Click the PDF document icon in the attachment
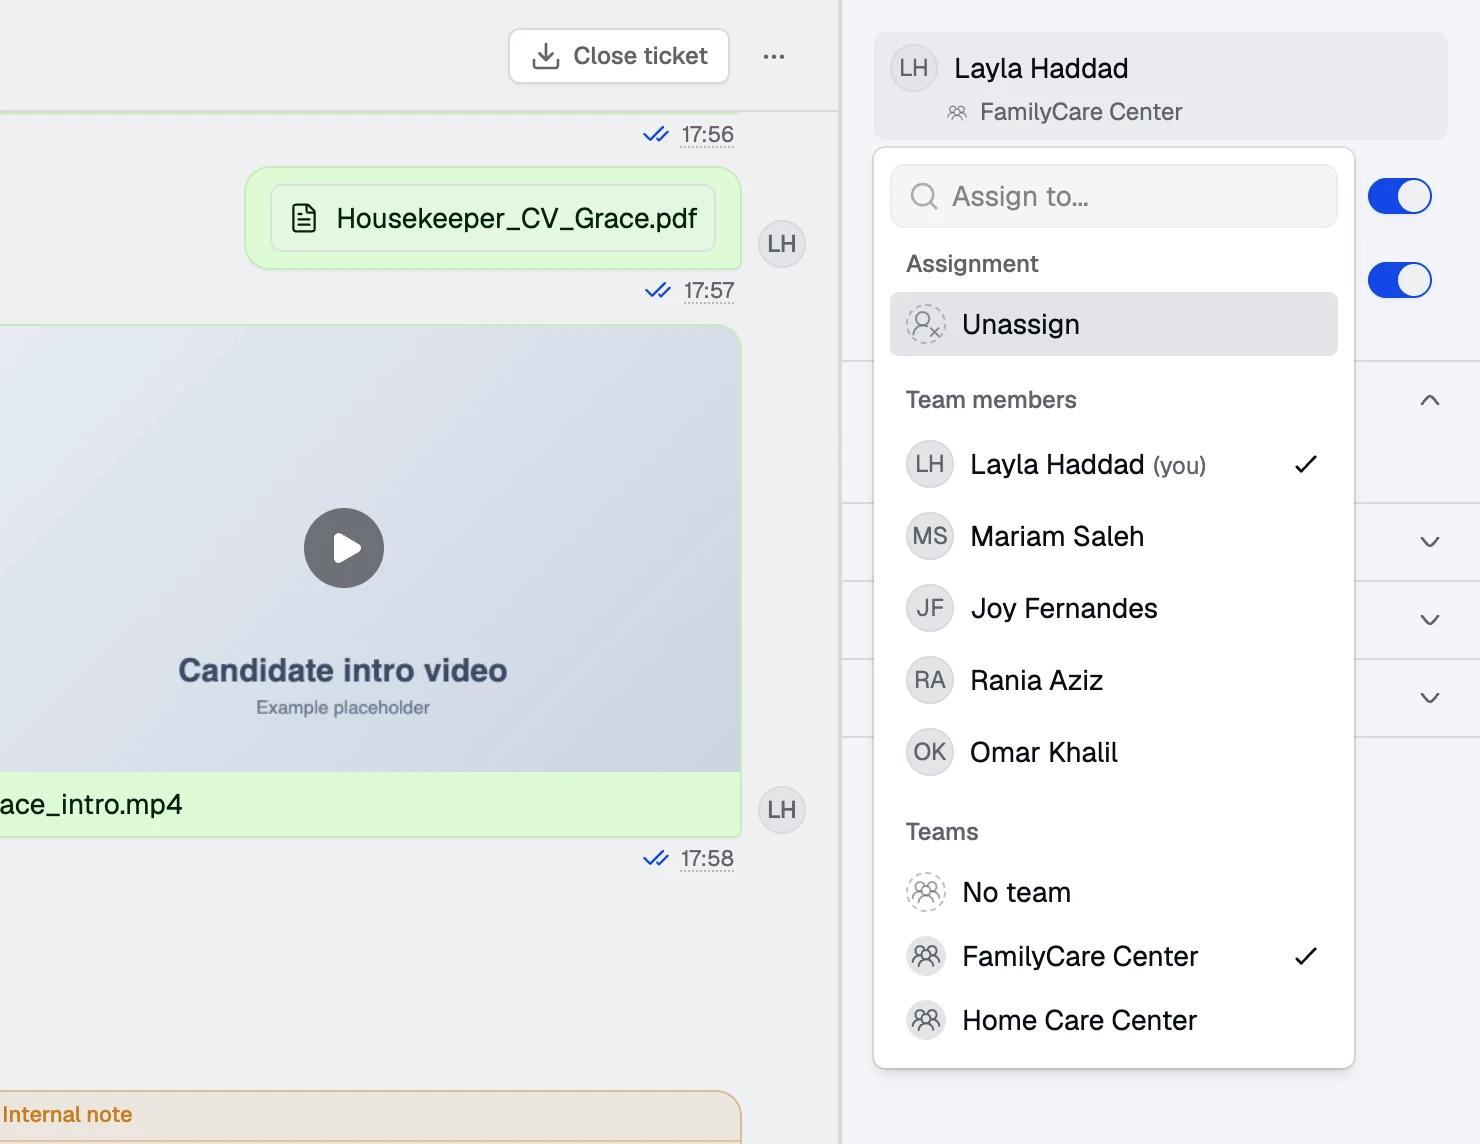The width and height of the screenshot is (1480, 1144). pos(304,218)
